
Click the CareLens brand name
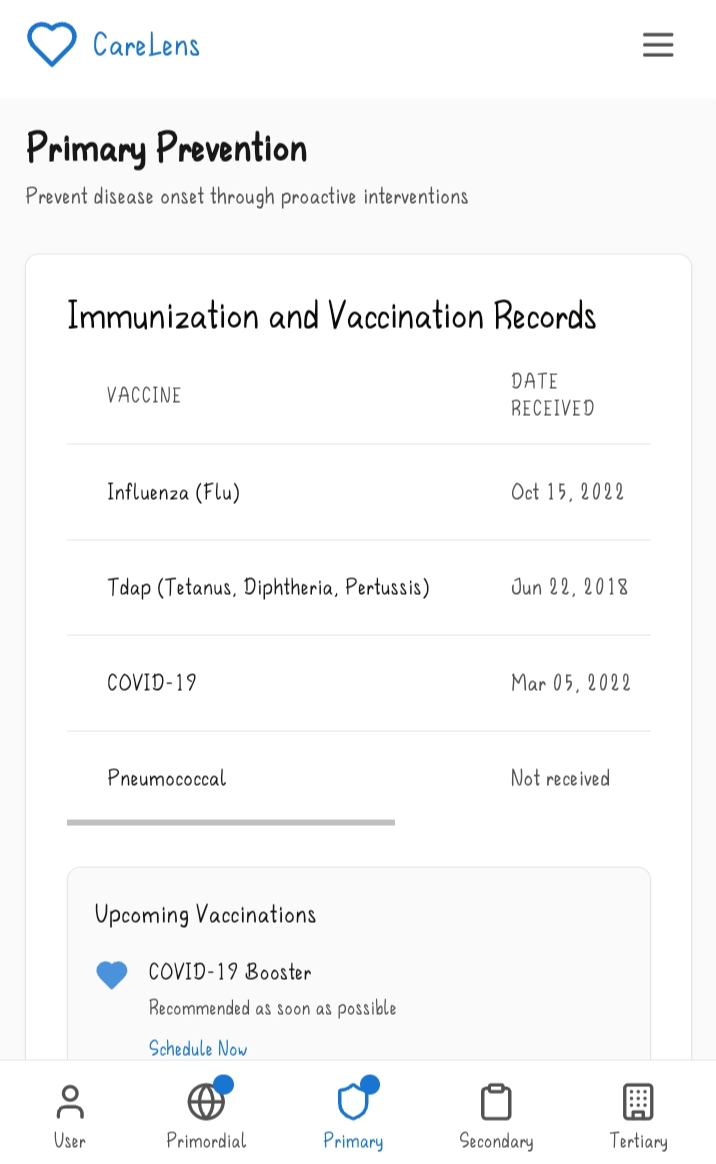(x=146, y=45)
